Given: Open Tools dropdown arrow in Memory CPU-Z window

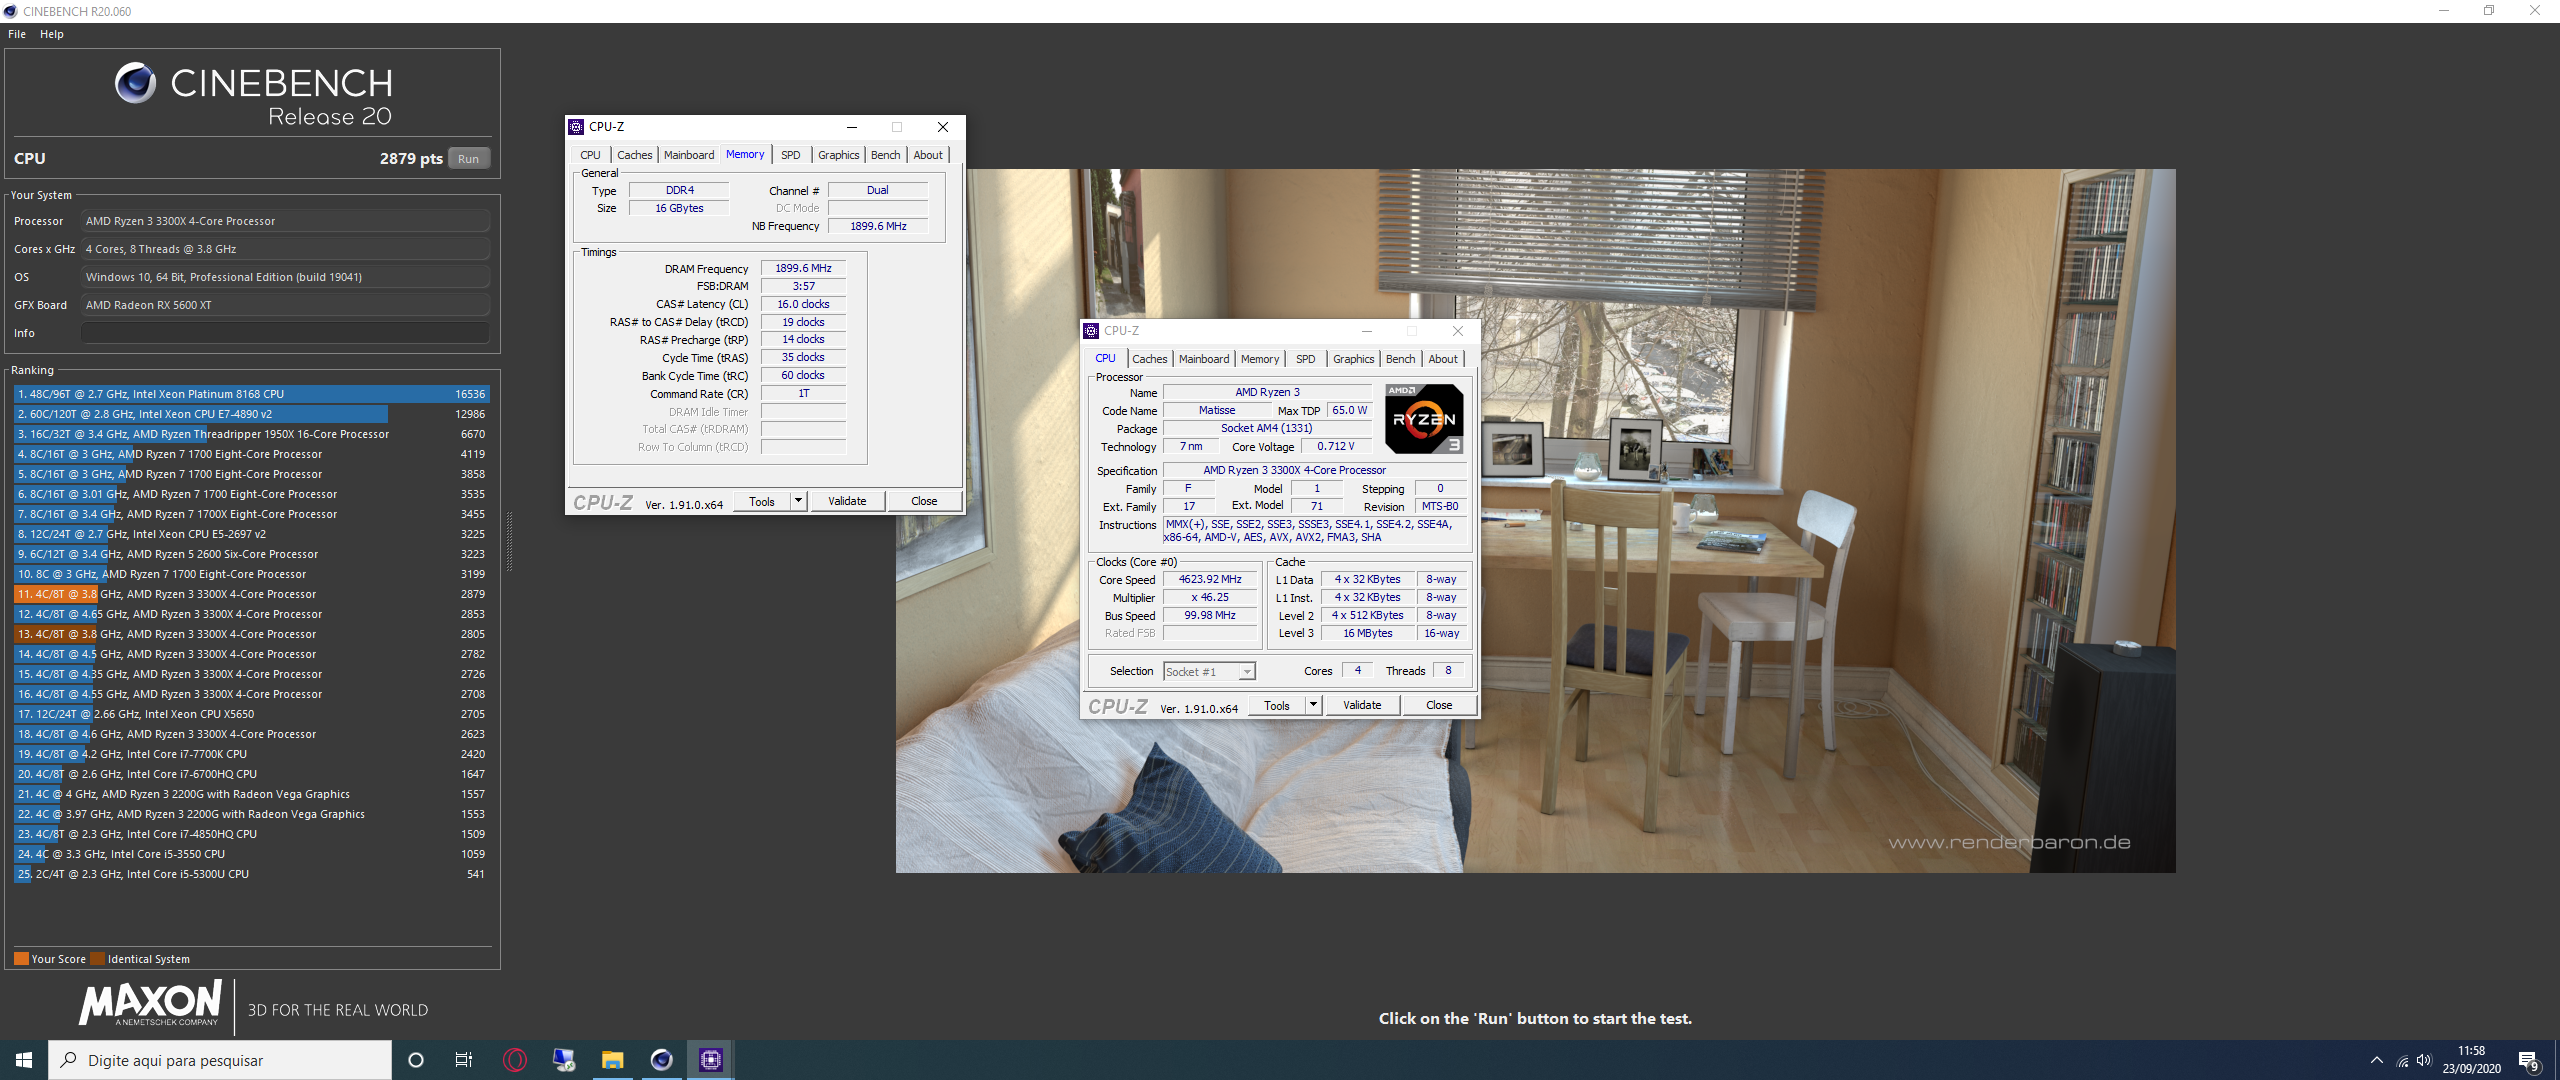Looking at the screenshot, I should point(798,501).
